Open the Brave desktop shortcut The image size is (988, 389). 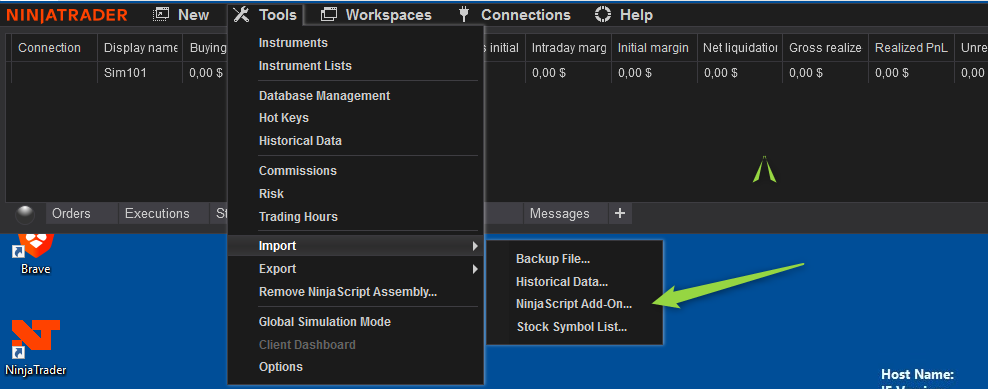[35, 254]
